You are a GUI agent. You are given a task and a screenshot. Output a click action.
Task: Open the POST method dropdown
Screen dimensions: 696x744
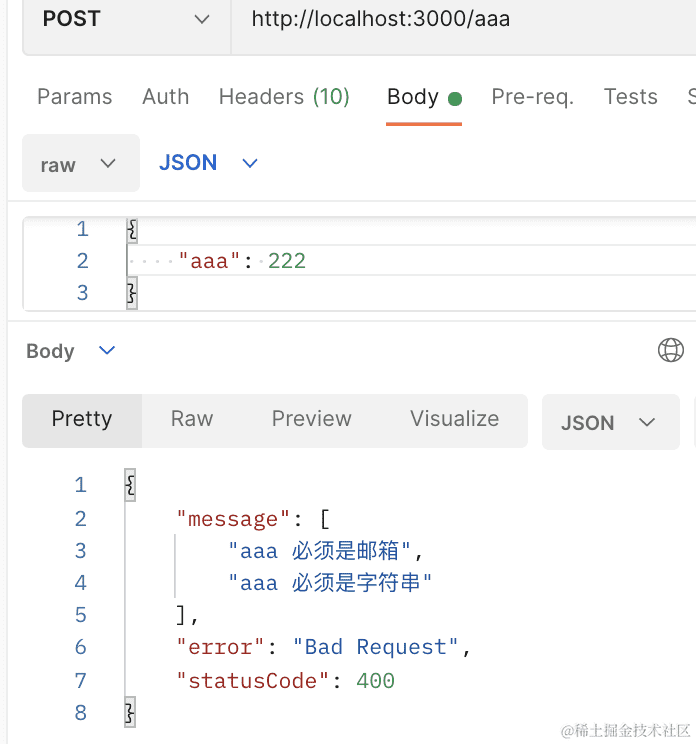[126, 19]
